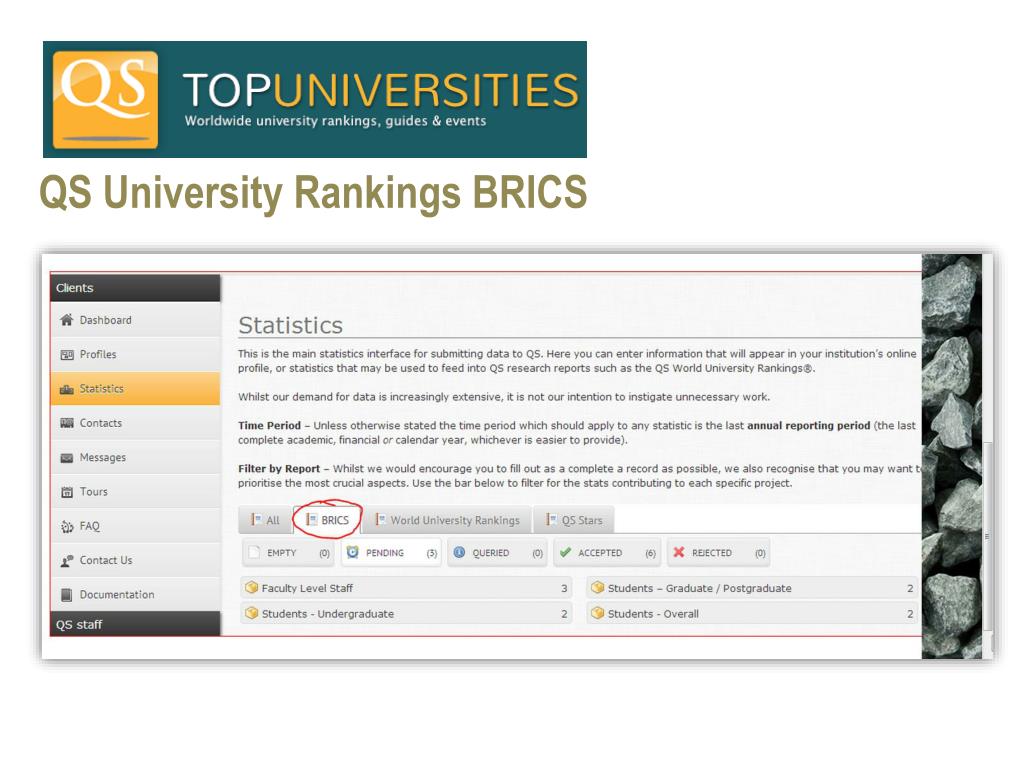Image resolution: width=1024 pixels, height=768 pixels.
Task: Click the Contact Us person icon
Action: pyautogui.click(x=67, y=561)
